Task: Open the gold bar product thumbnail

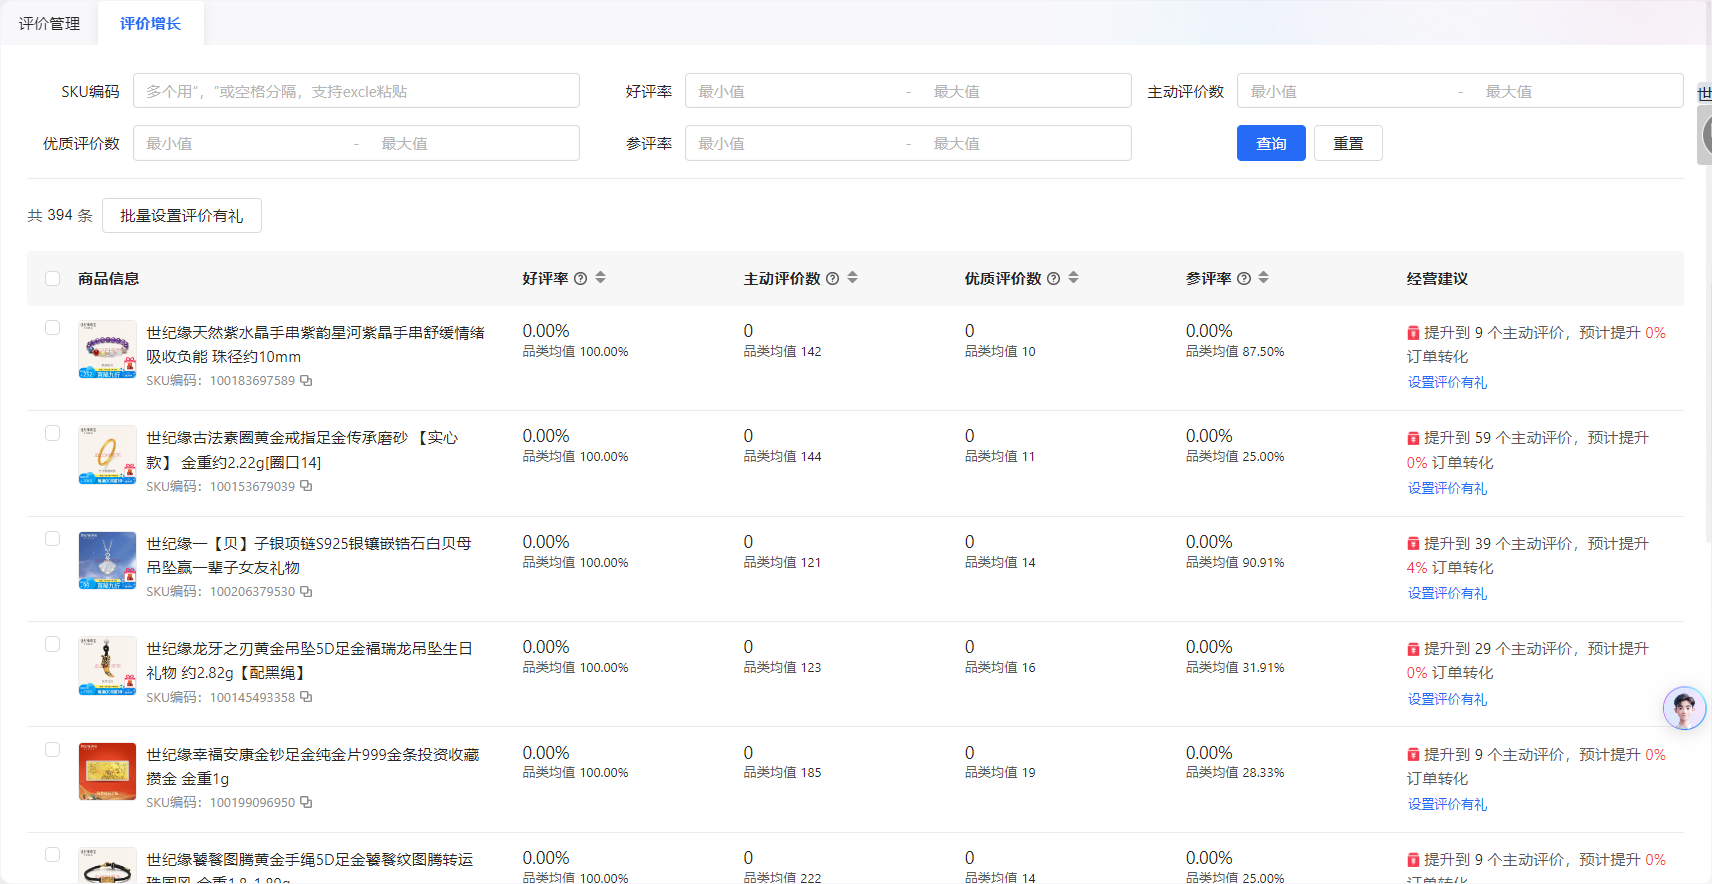Action: pyautogui.click(x=107, y=771)
